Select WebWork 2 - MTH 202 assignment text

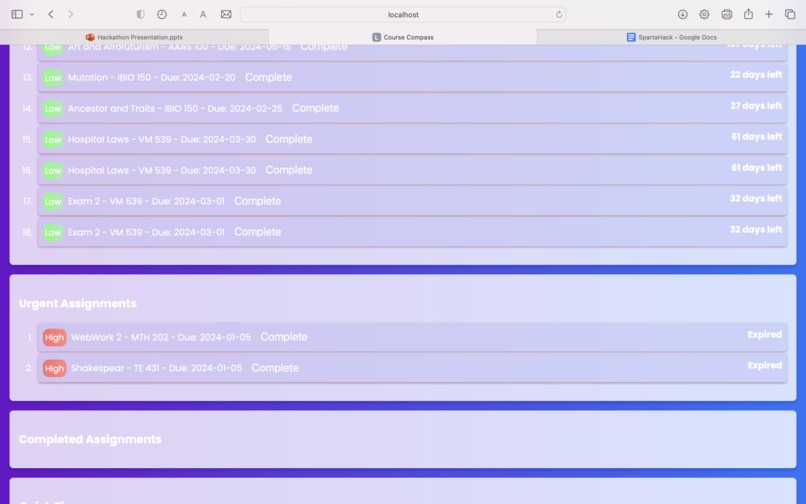(x=161, y=337)
